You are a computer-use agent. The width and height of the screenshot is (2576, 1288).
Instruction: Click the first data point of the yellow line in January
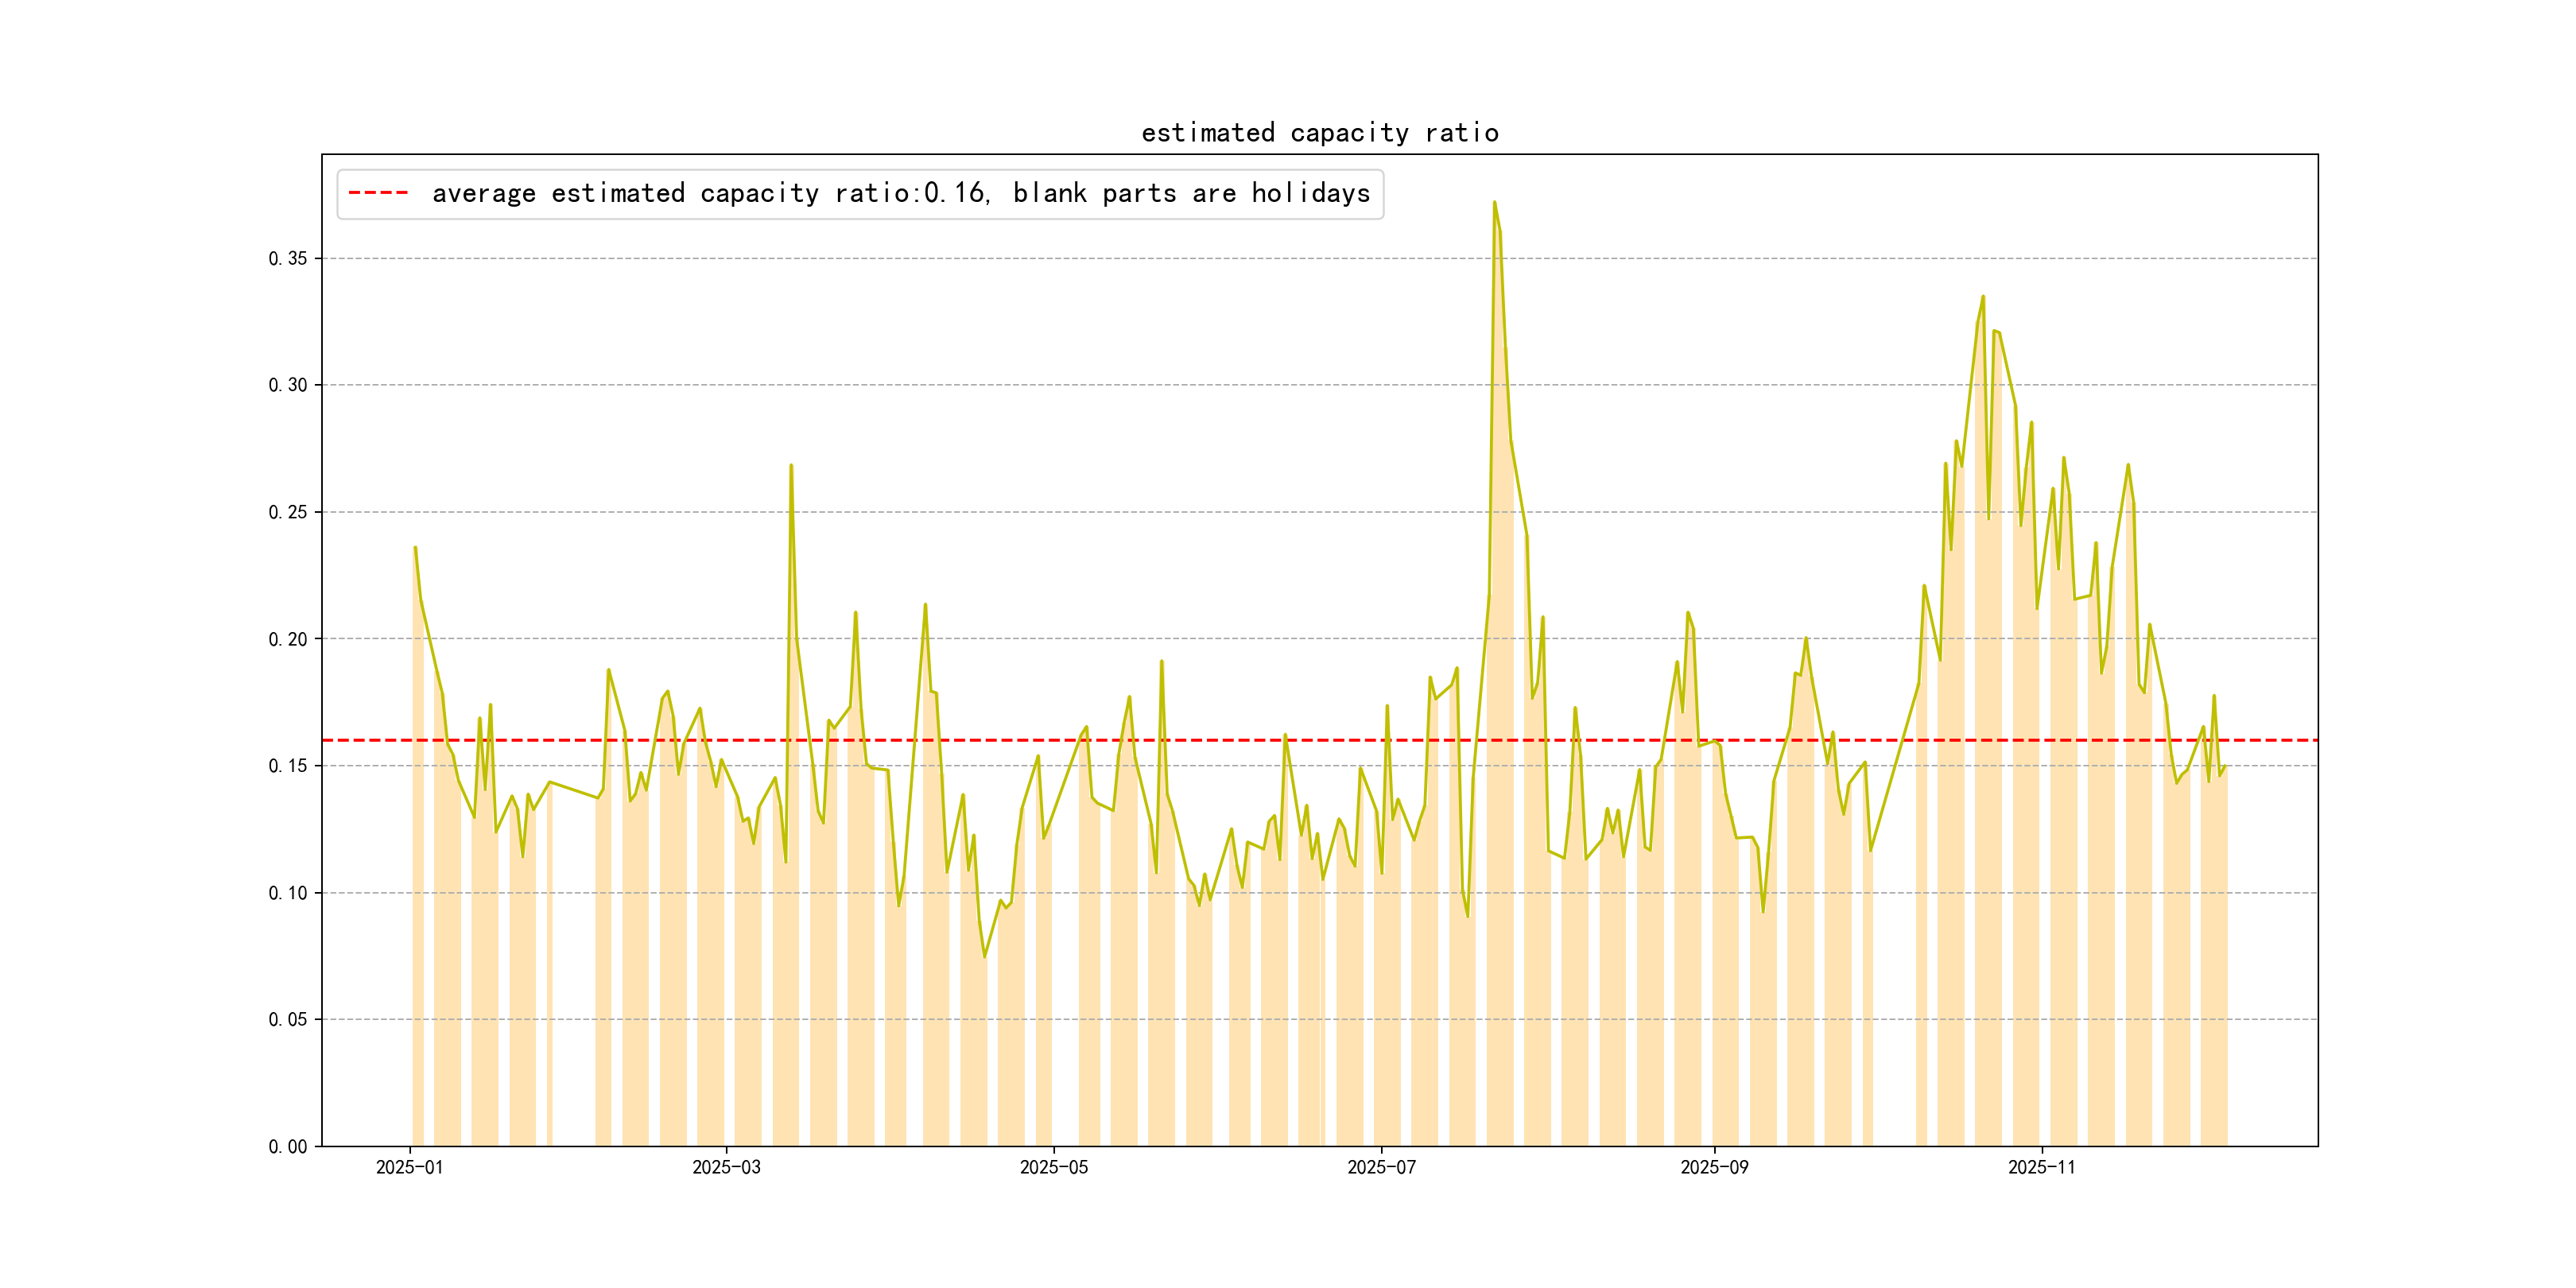(415, 547)
